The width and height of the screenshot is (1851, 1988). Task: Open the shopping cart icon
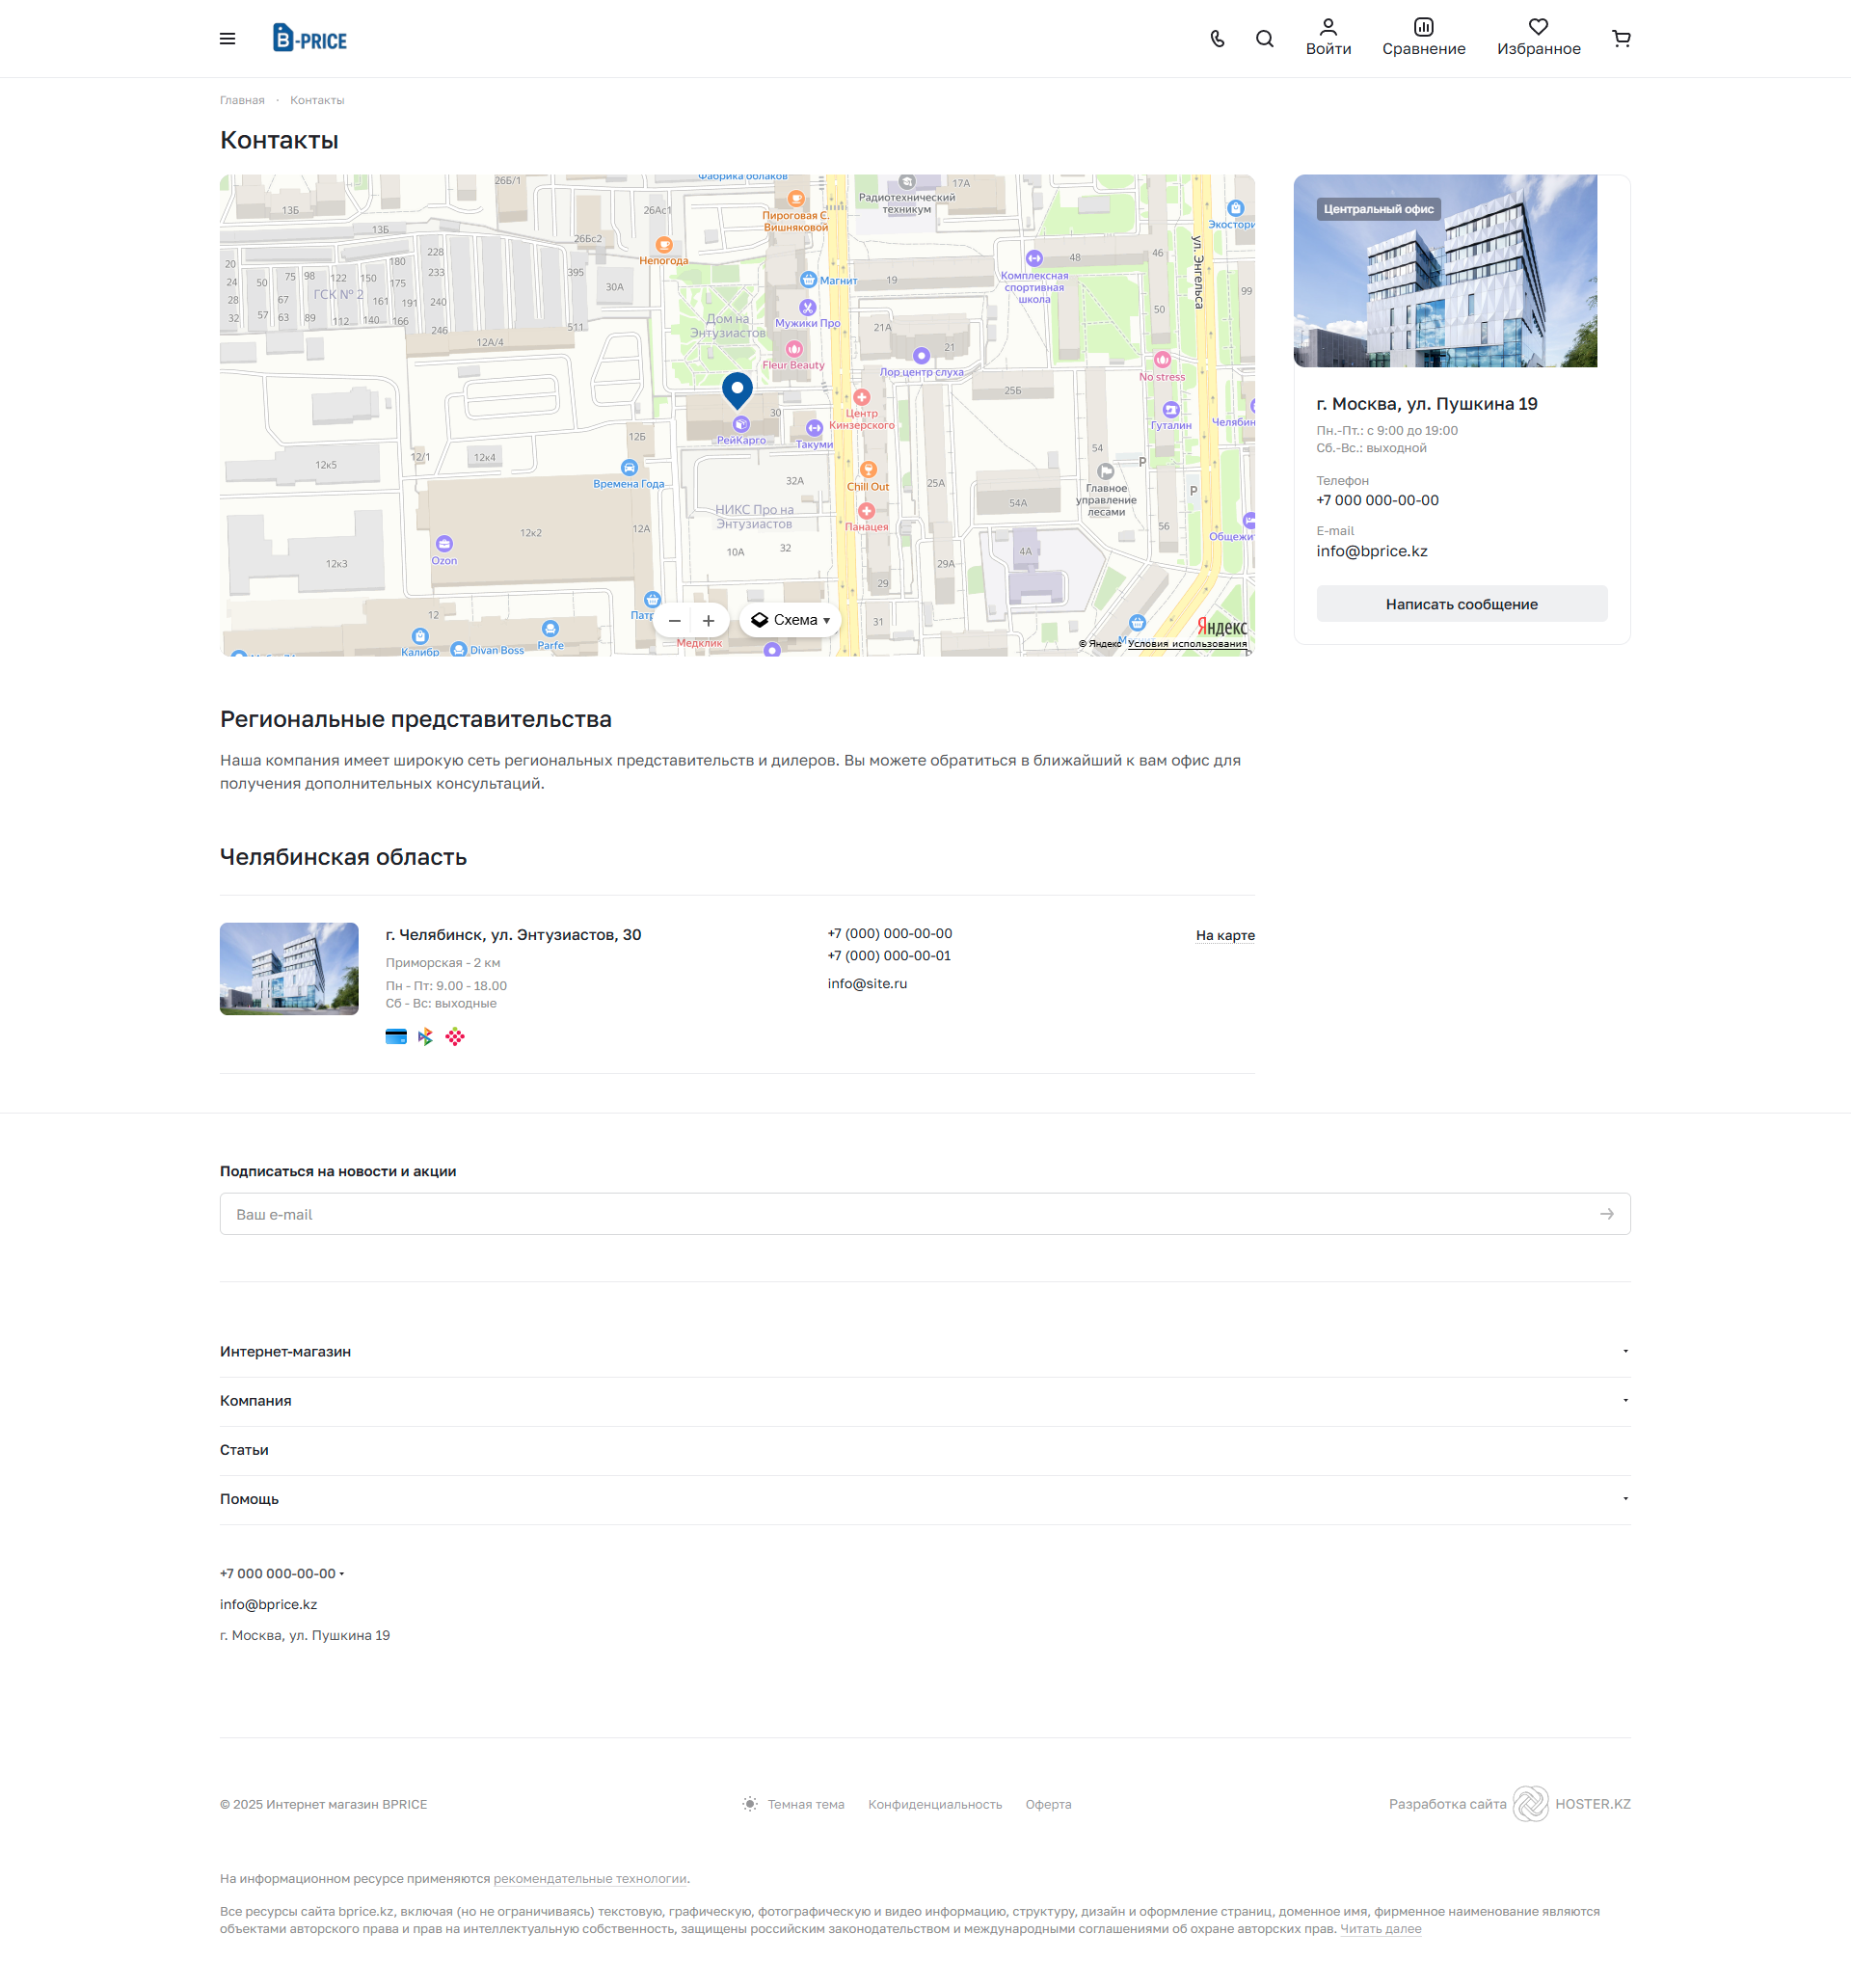click(1620, 39)
